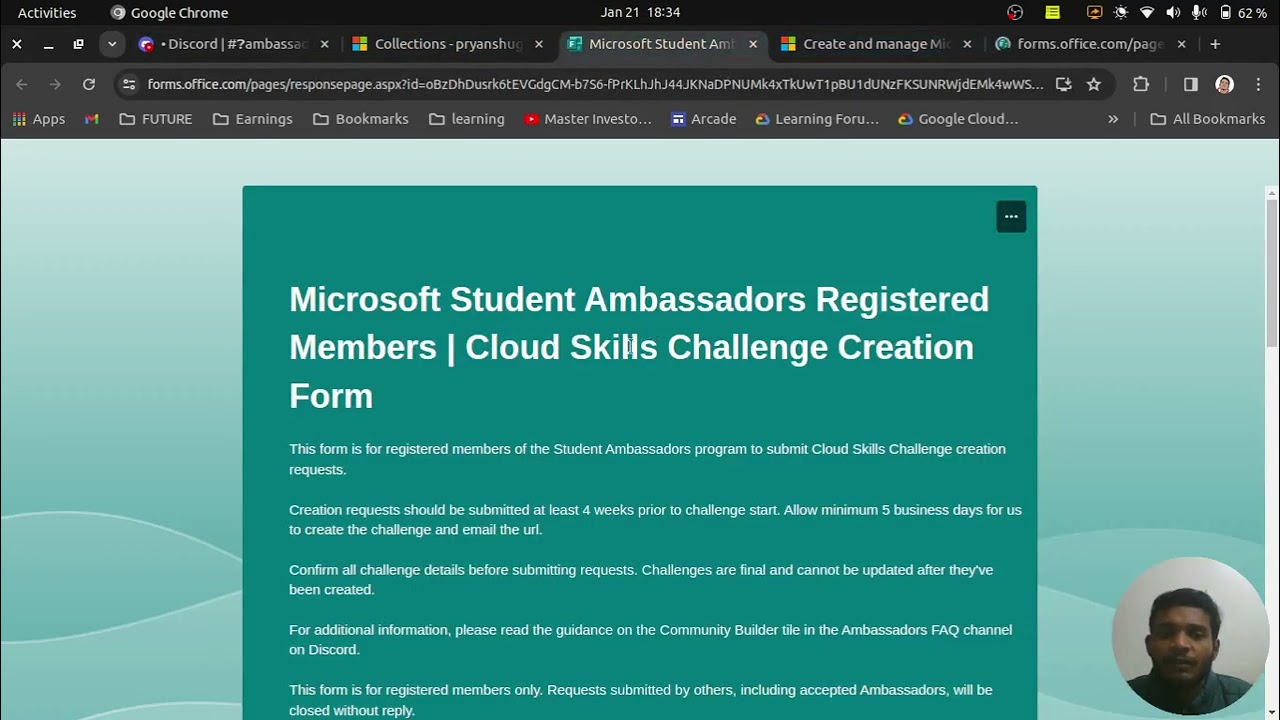Viewport: 1280px width, 720px height.
Task: Open the Master Investor YouTube bookmark
Action: [588, 119]
